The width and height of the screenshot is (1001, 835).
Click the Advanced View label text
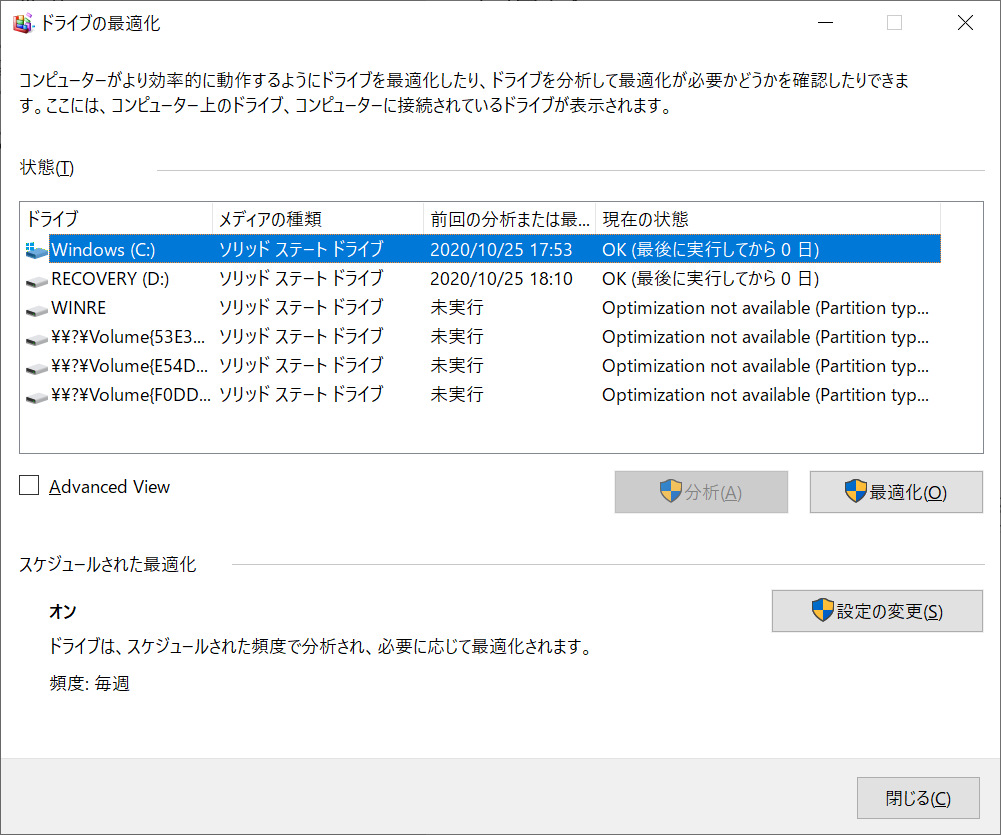[110, 486]
